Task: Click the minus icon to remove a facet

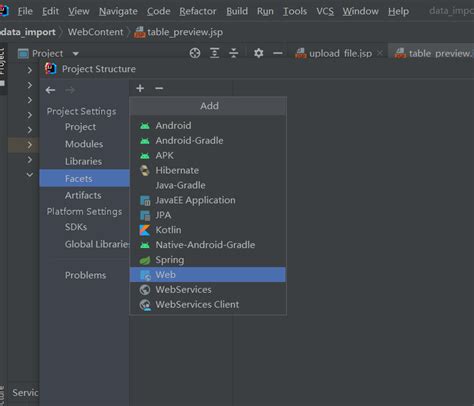Action: pyautogui.click(x=159, y=88)
